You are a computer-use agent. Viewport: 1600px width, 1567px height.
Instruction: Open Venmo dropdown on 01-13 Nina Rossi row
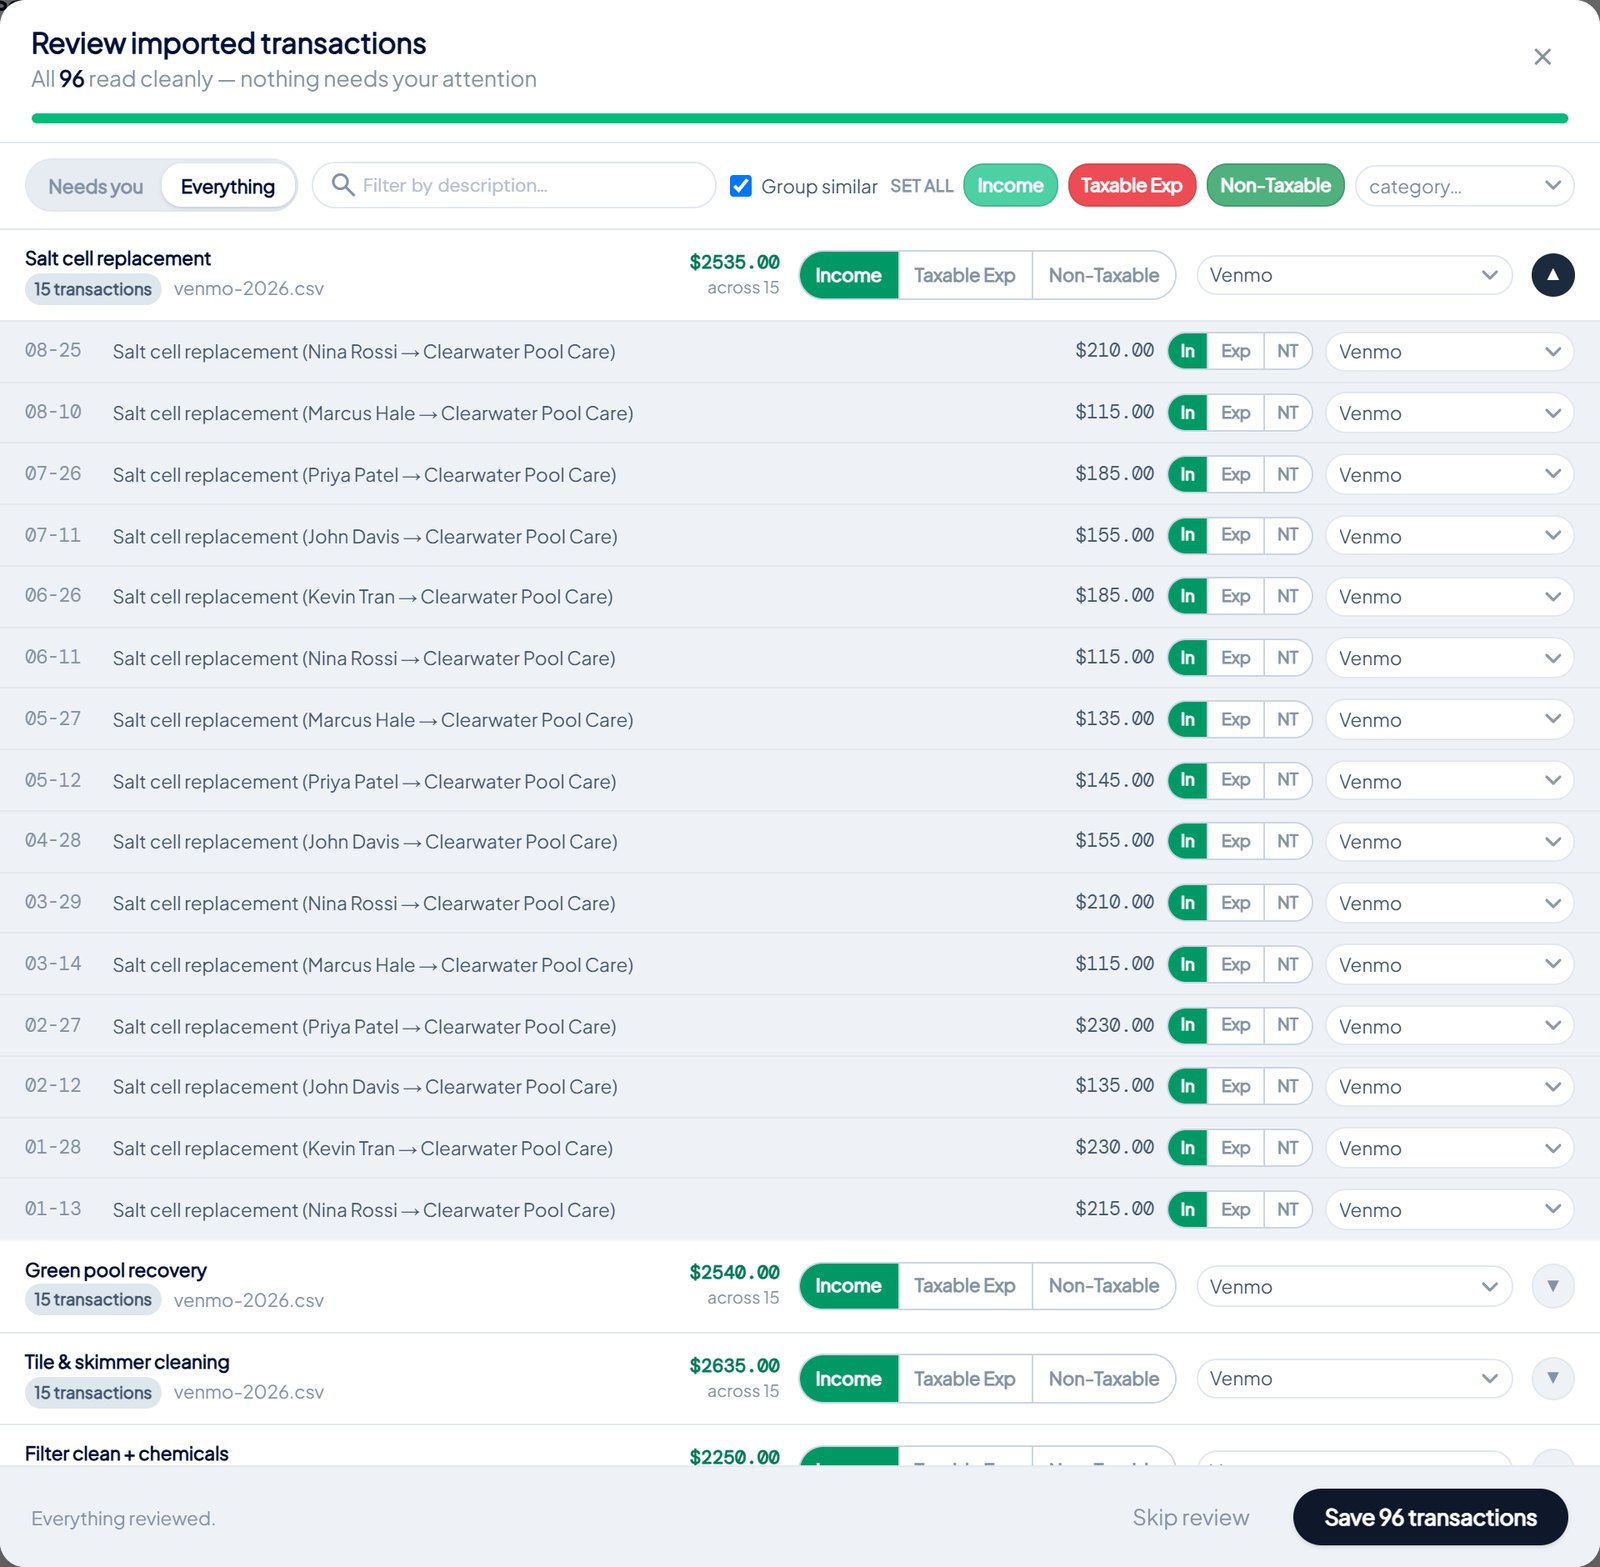point(1449,1210)
